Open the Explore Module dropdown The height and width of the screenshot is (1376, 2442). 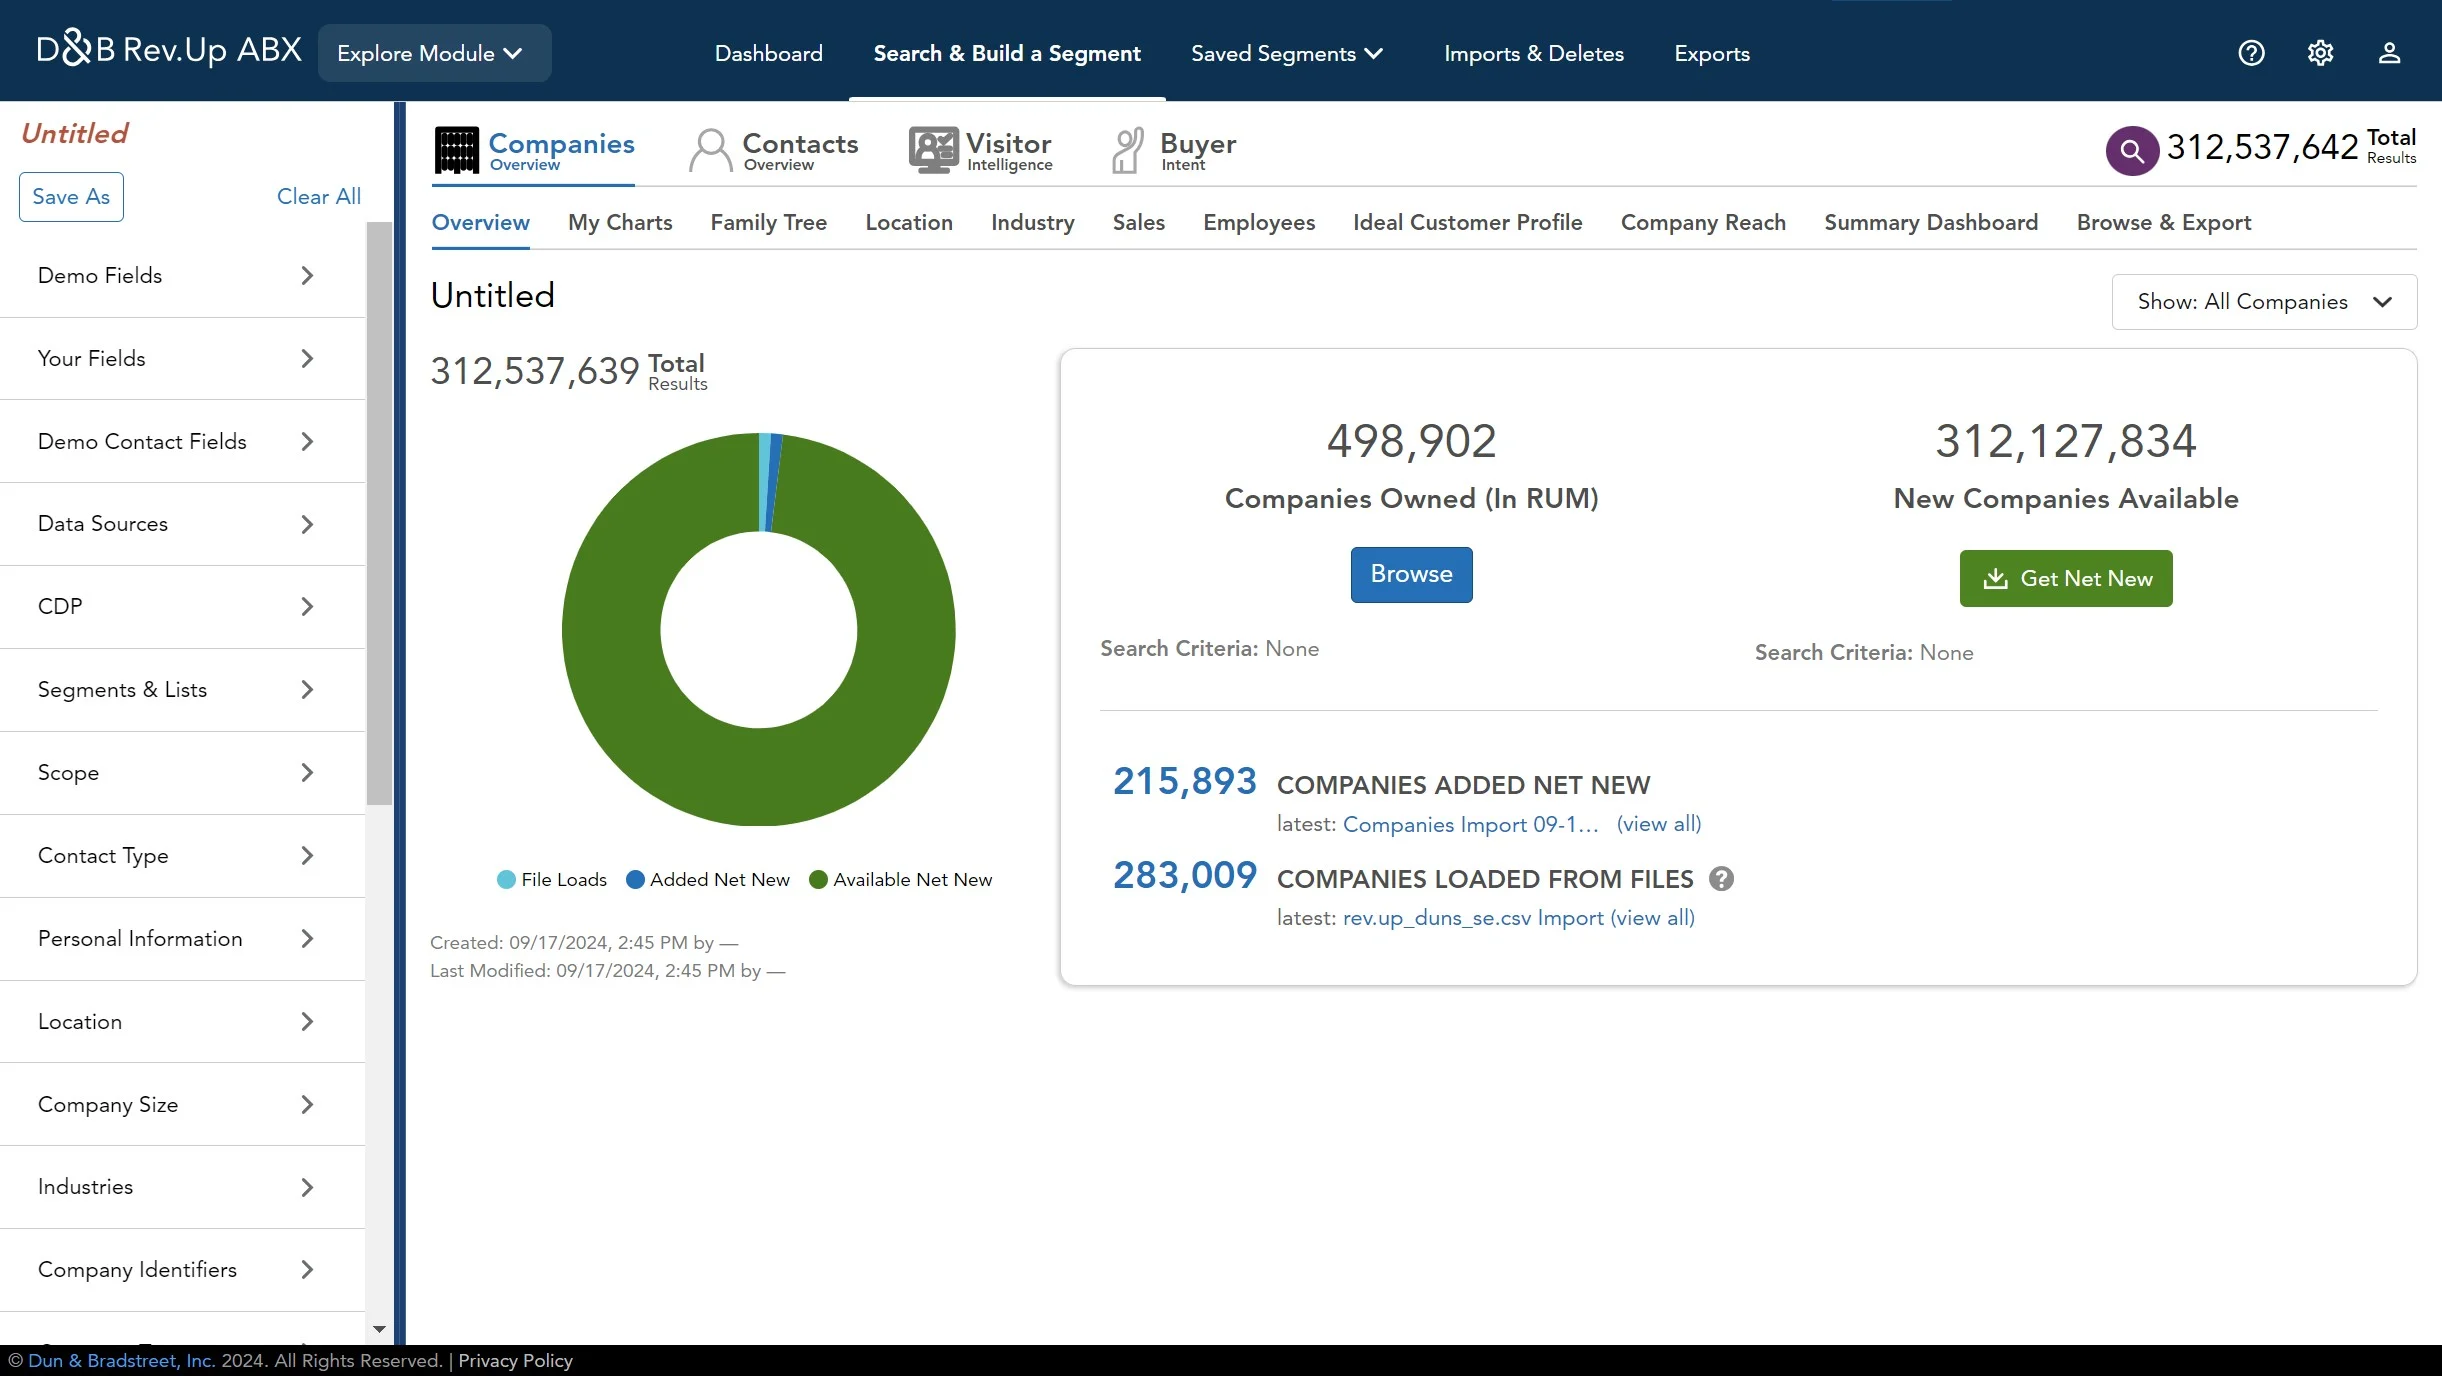coord(434,53)
